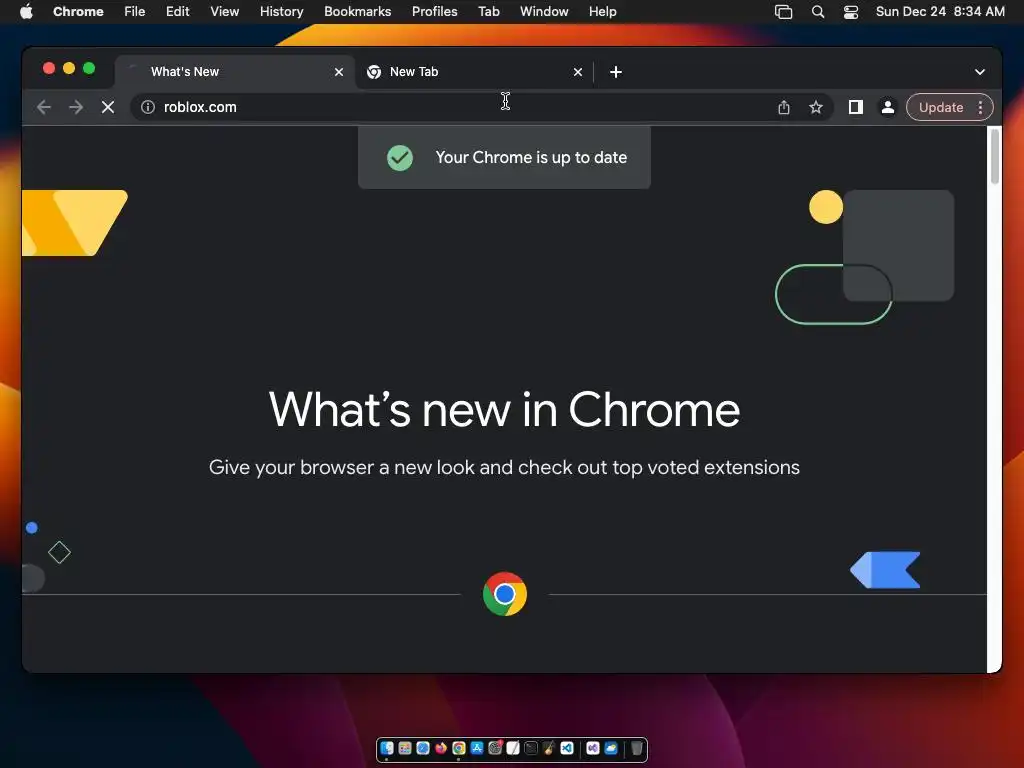This screenshot has width=1024, height=768.
Task: Open the Profiles menu
Action: coord(434,11)
